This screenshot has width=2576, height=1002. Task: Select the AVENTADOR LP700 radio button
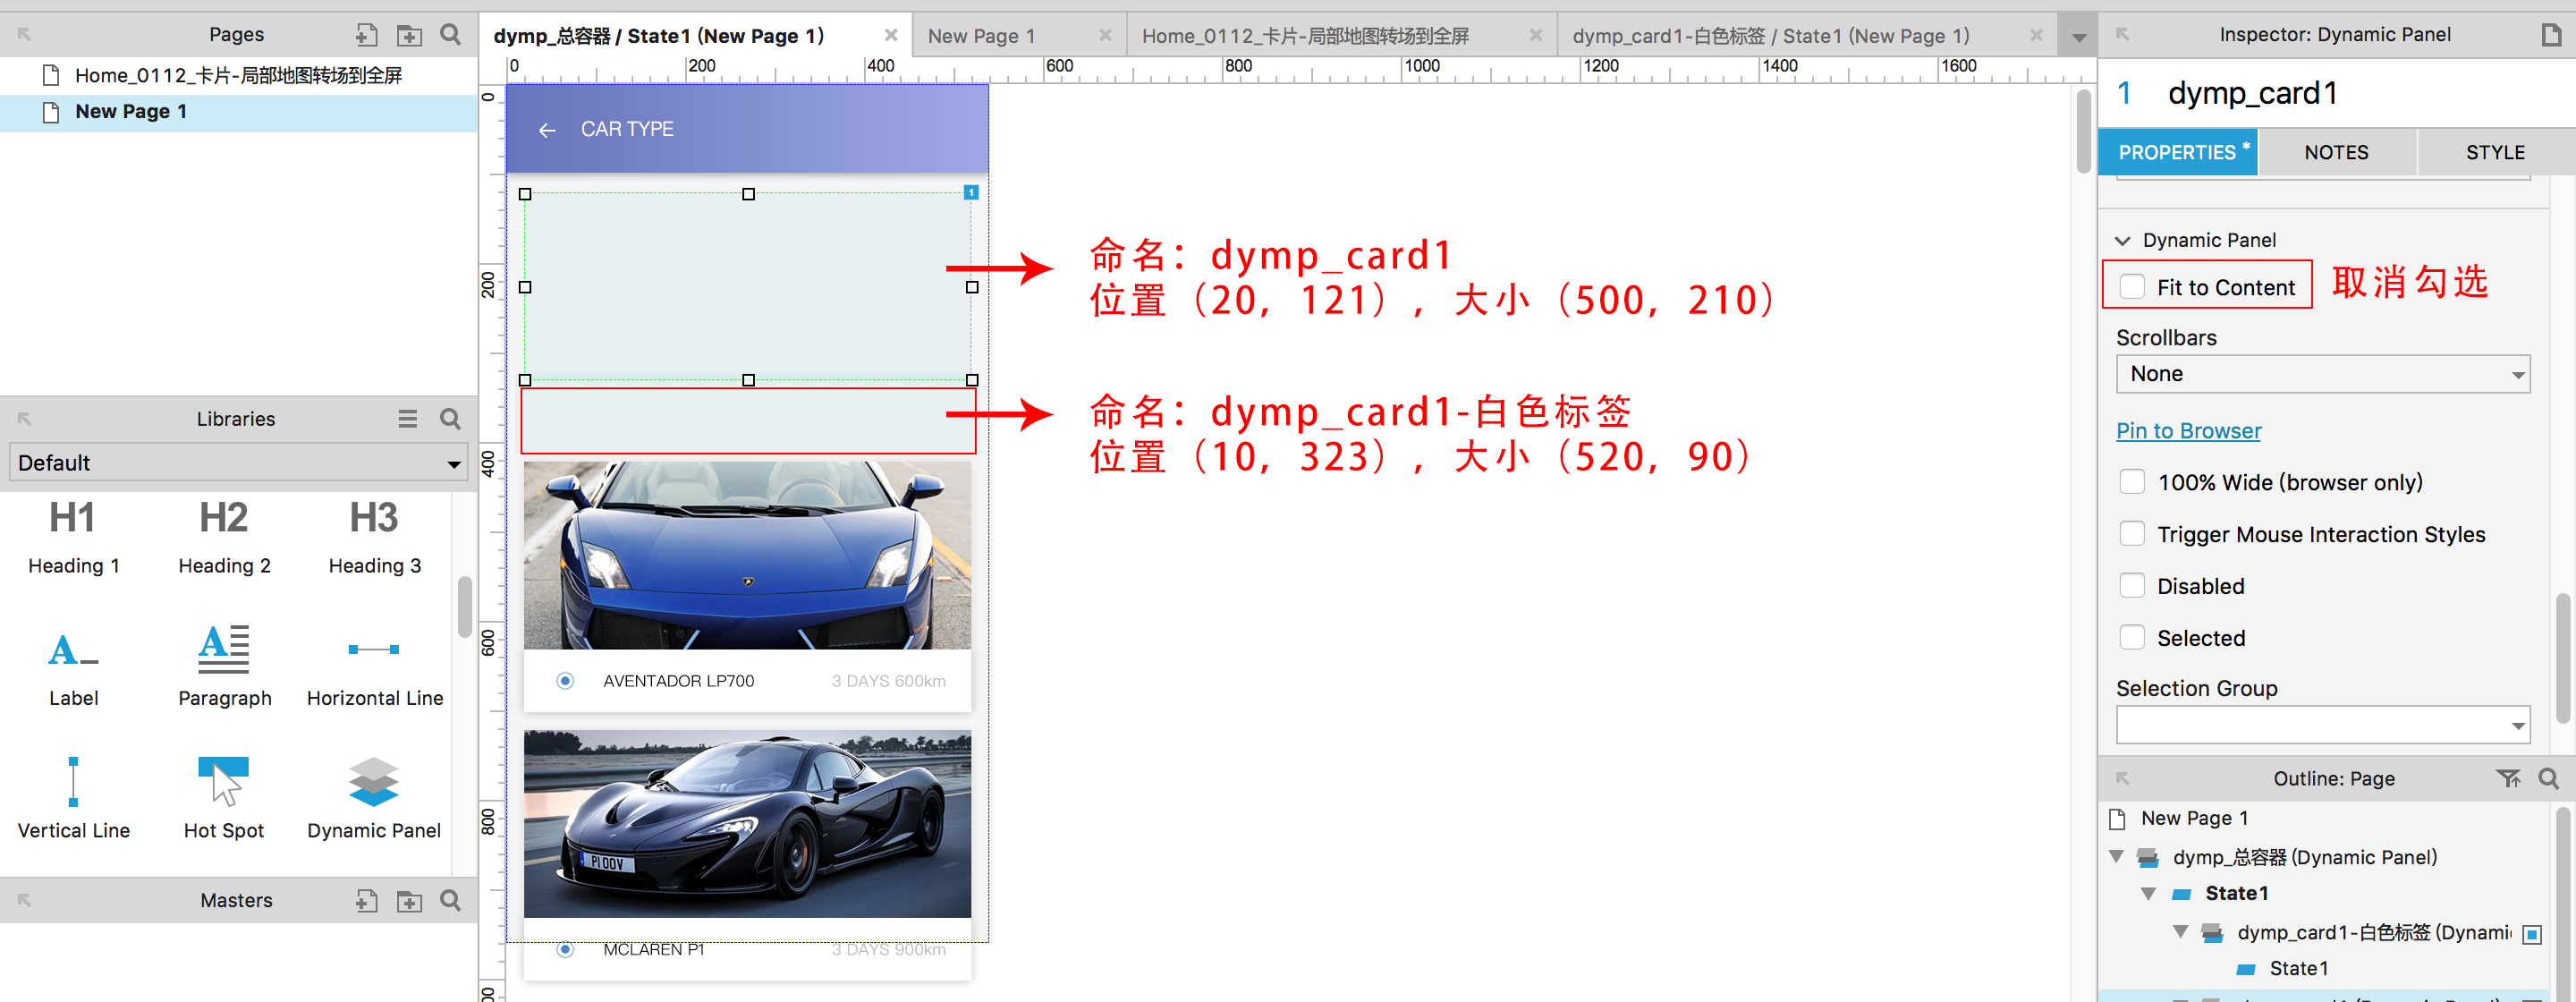tap(565, 680)
